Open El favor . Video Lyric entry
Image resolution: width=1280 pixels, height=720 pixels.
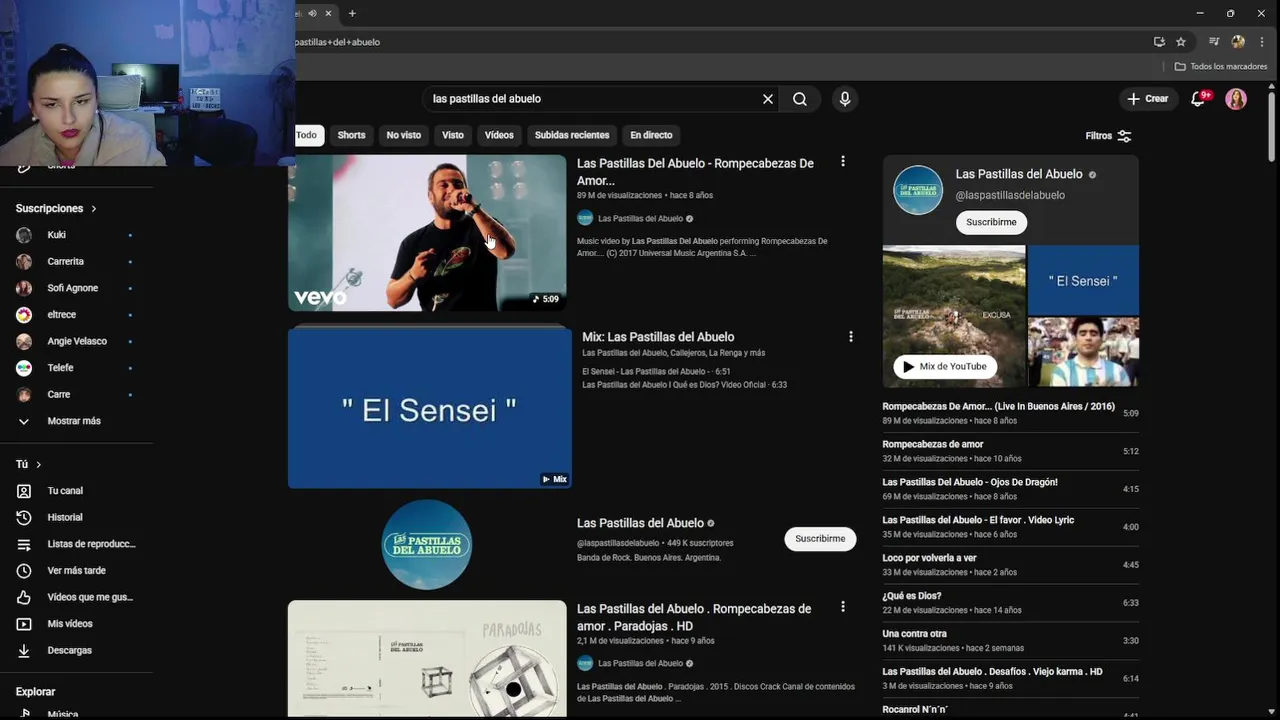click(x=978, y=520)
